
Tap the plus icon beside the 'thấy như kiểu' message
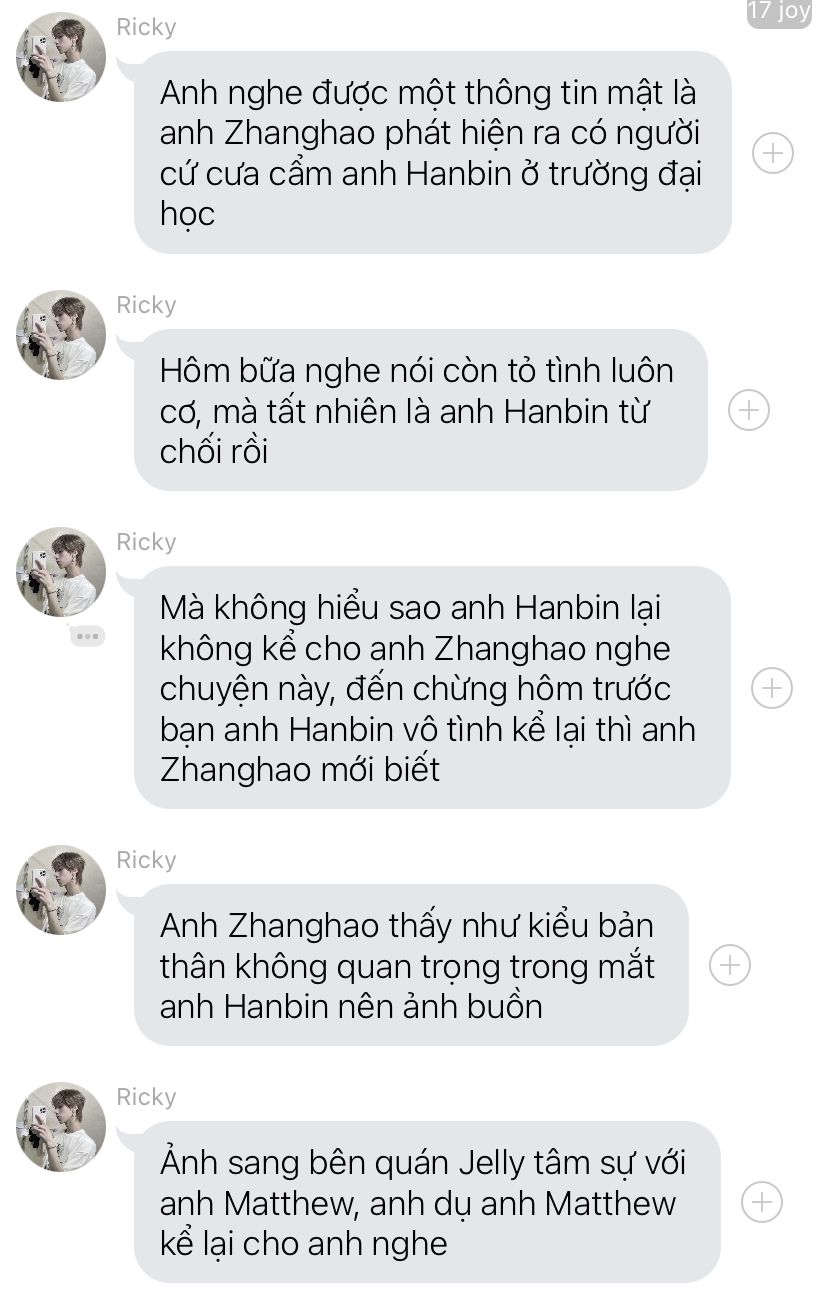coord(730,965)
